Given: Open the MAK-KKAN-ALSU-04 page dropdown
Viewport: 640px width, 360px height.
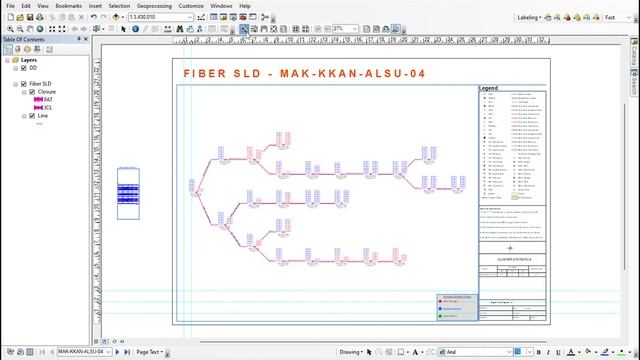Looking at the screenshot, I should point(108,352).
